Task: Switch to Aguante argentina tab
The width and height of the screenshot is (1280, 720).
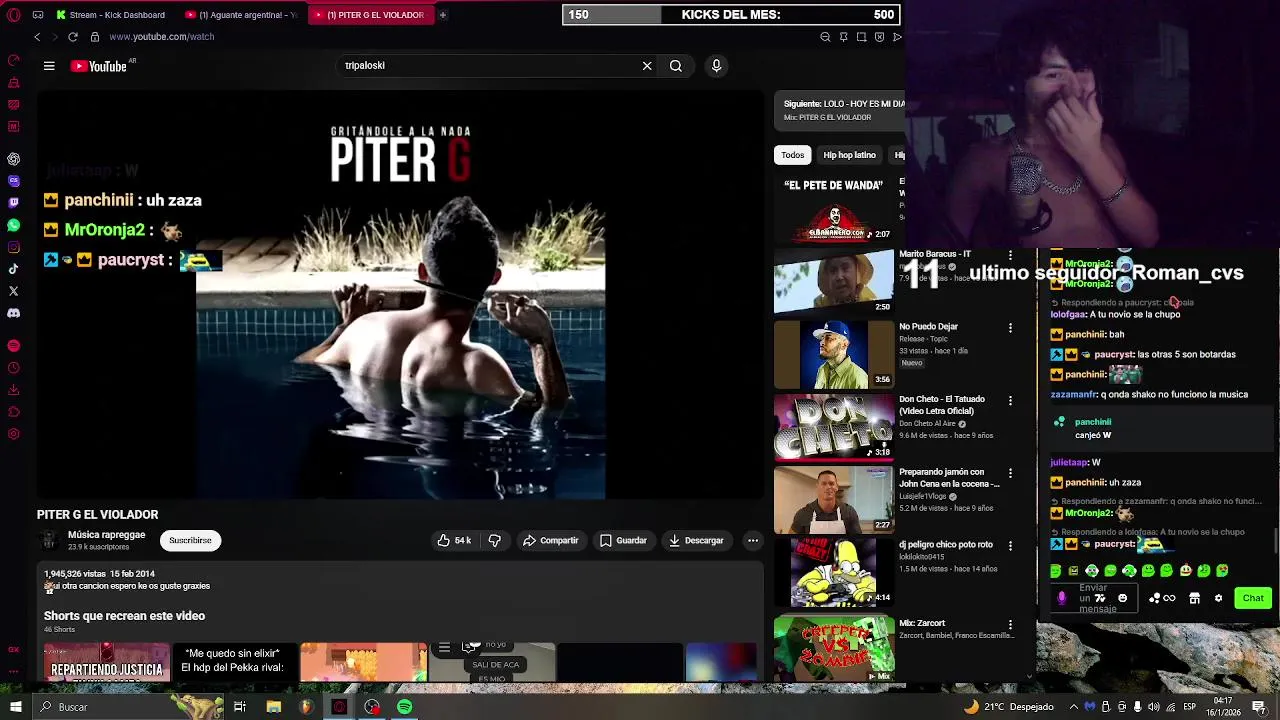Action: coord(240,15)
